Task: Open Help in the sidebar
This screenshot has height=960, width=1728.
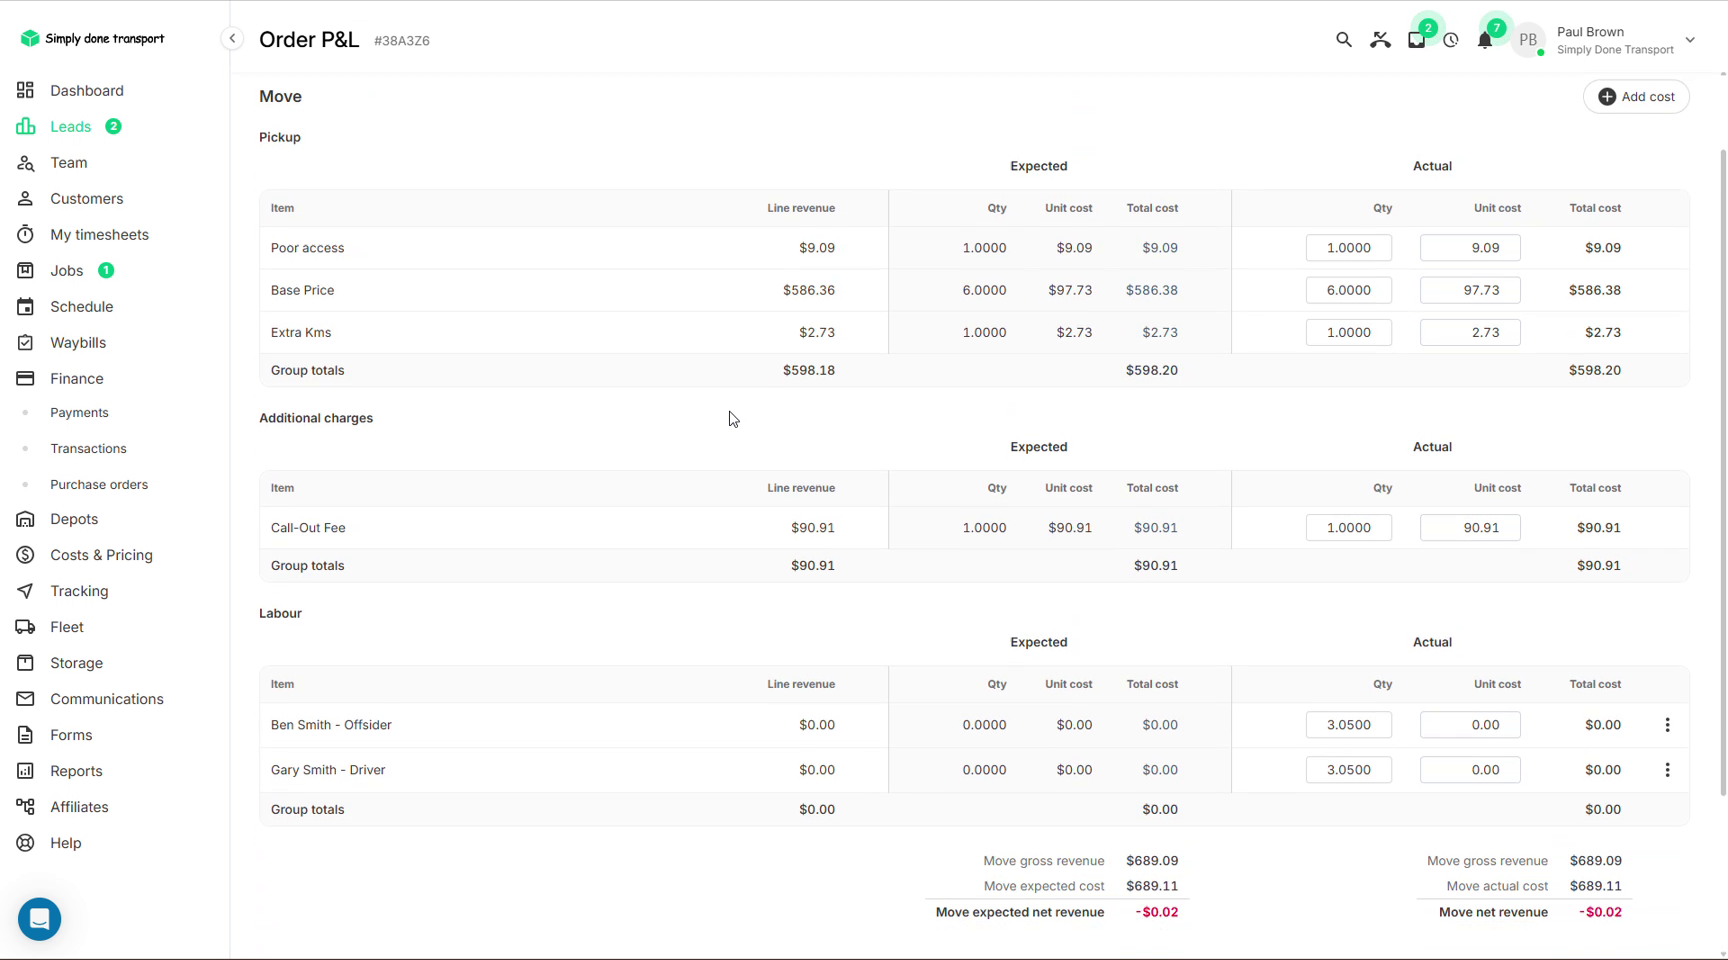Action: (66, 843)
